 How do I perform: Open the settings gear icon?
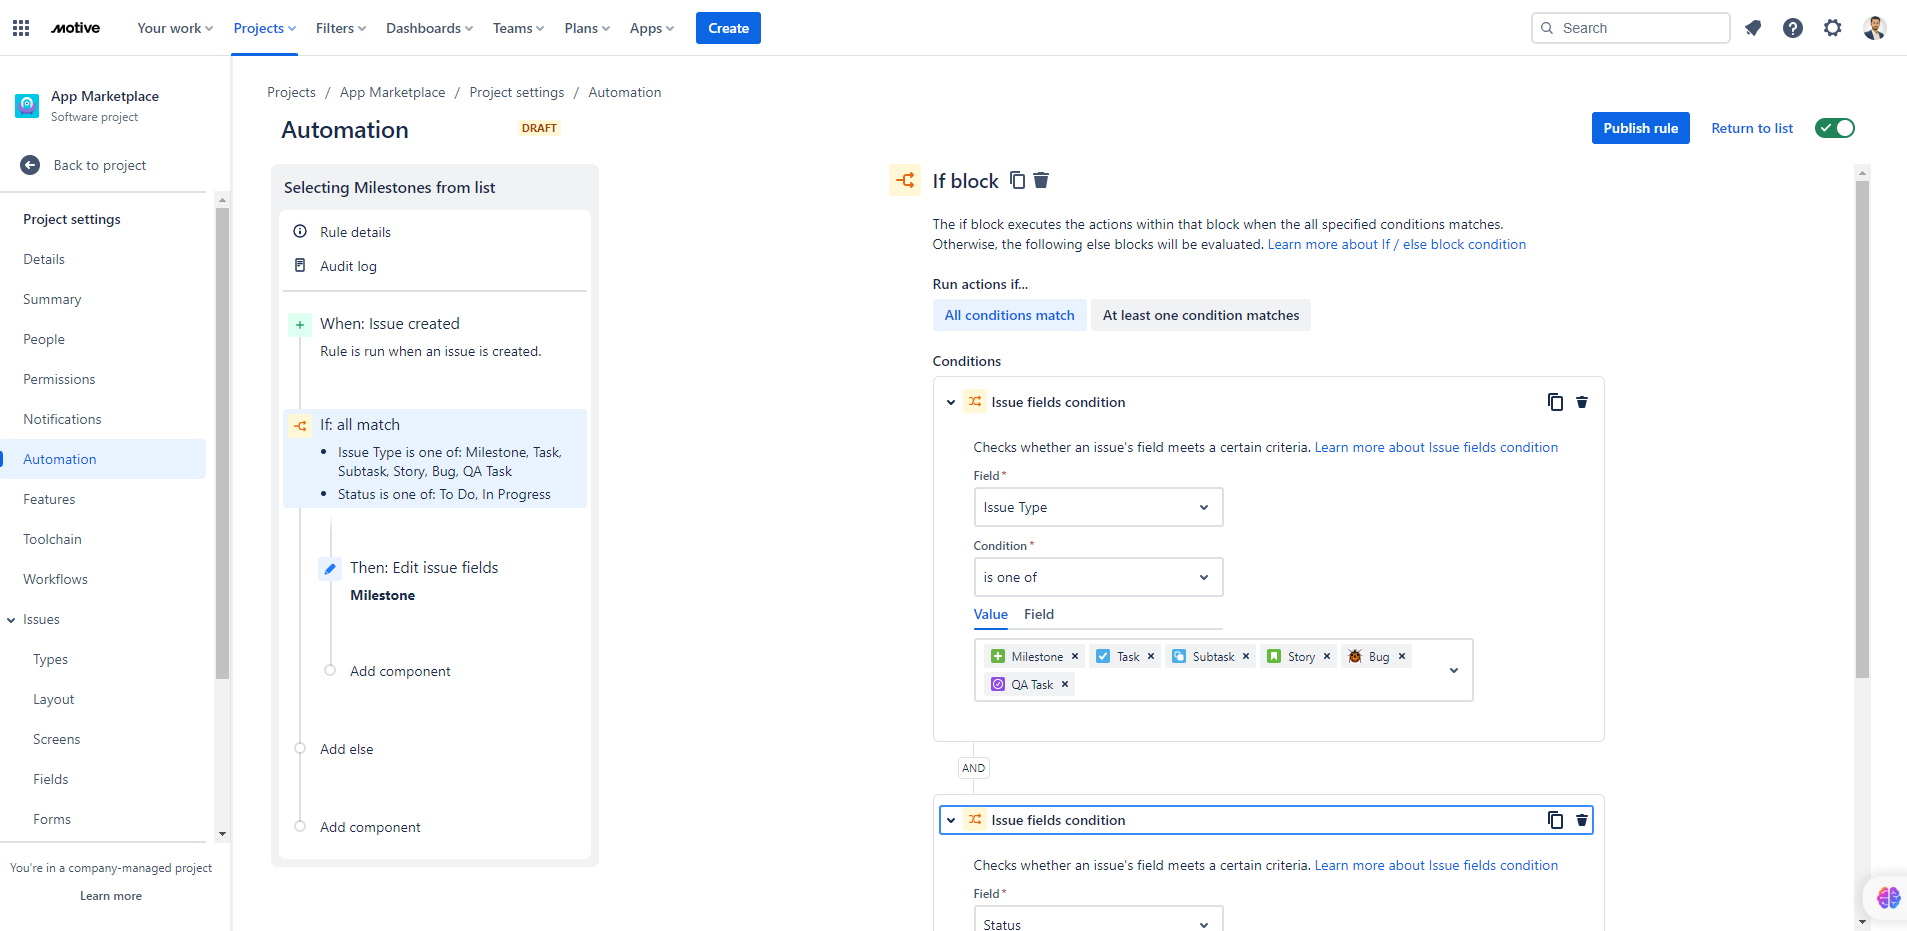pyautogui.click(x=1832, y=28)
